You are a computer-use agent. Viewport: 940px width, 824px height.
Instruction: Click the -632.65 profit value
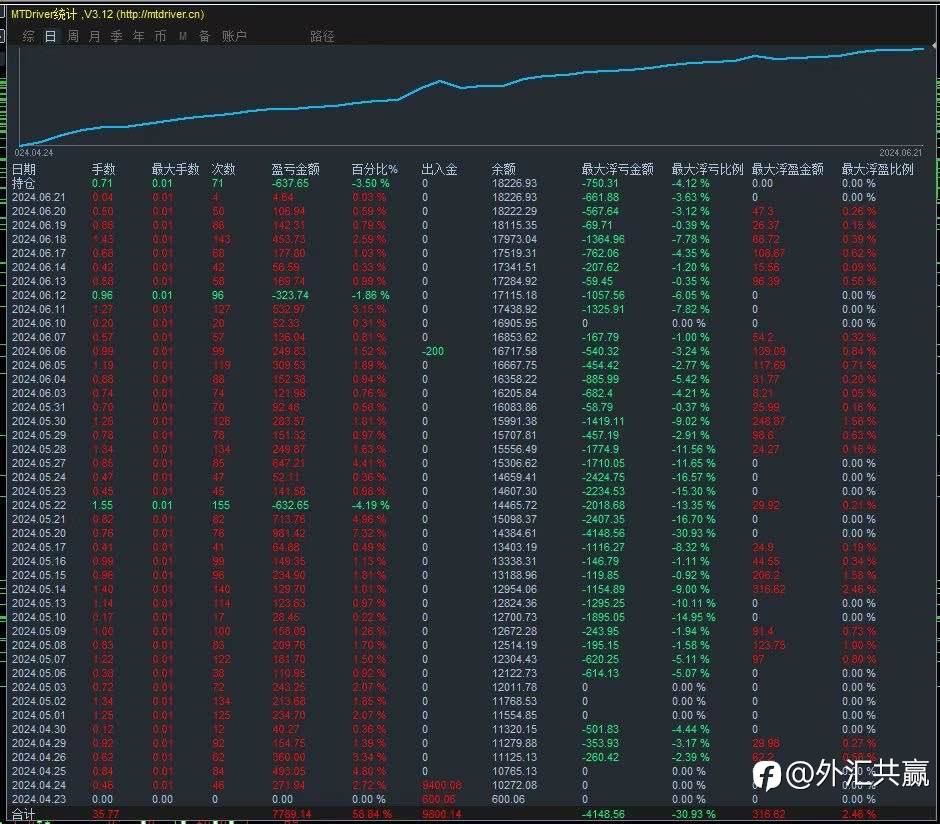tap(291, 505)
